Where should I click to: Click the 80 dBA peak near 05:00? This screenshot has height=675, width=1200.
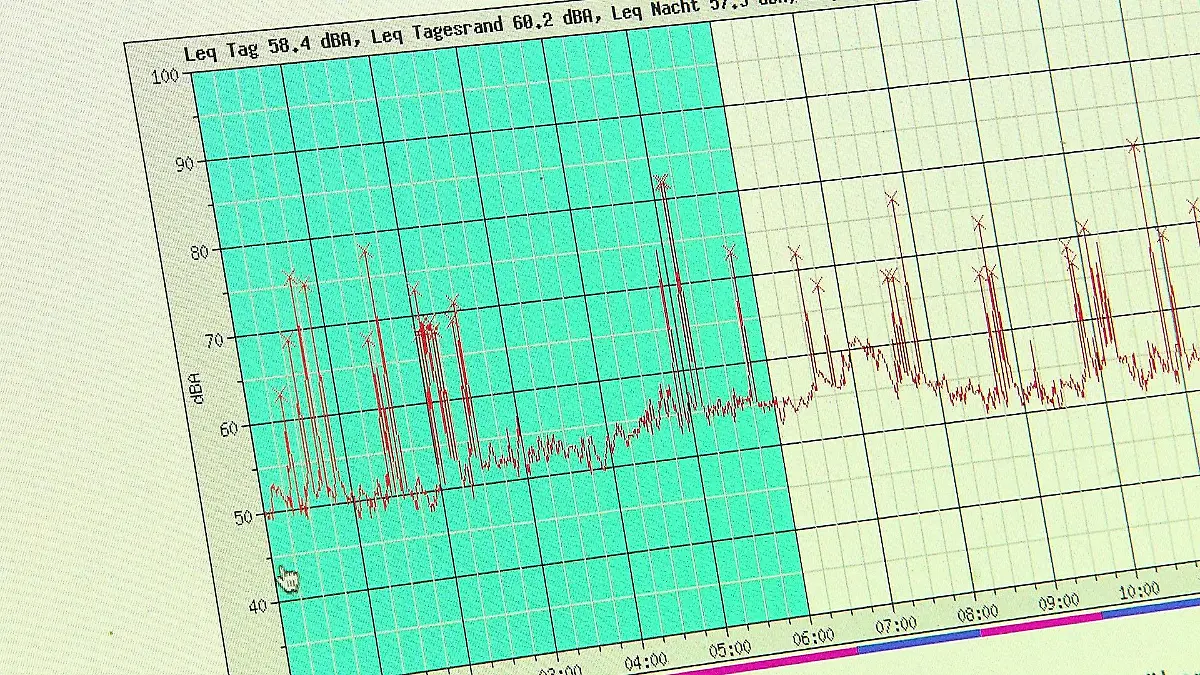pyautogui.click(x=730, y=253)
